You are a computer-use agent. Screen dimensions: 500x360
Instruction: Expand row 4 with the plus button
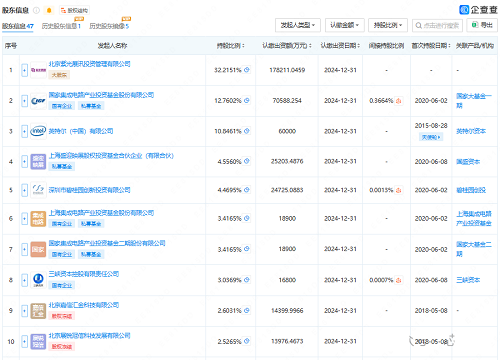(24, 162)
